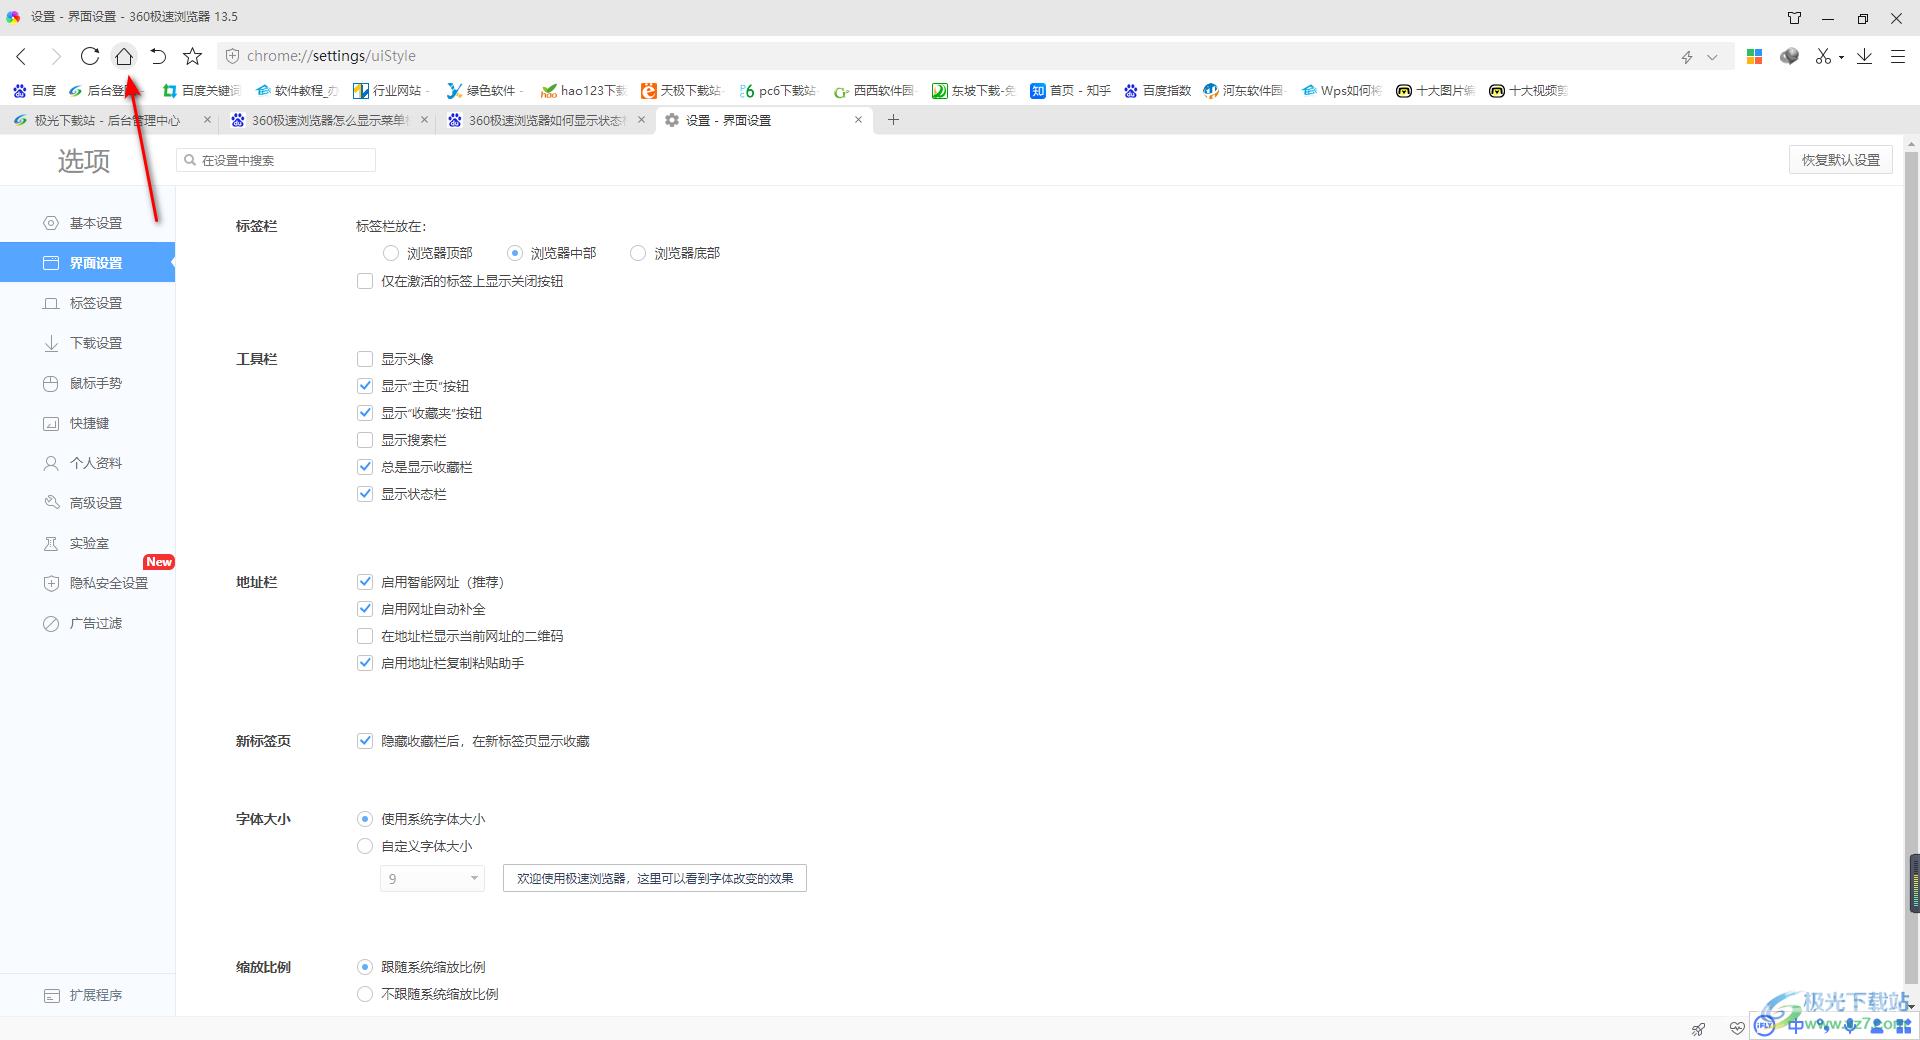Click the Home page toolbar icon
Screen dimensions: 1920x1040
click(124, 56)
